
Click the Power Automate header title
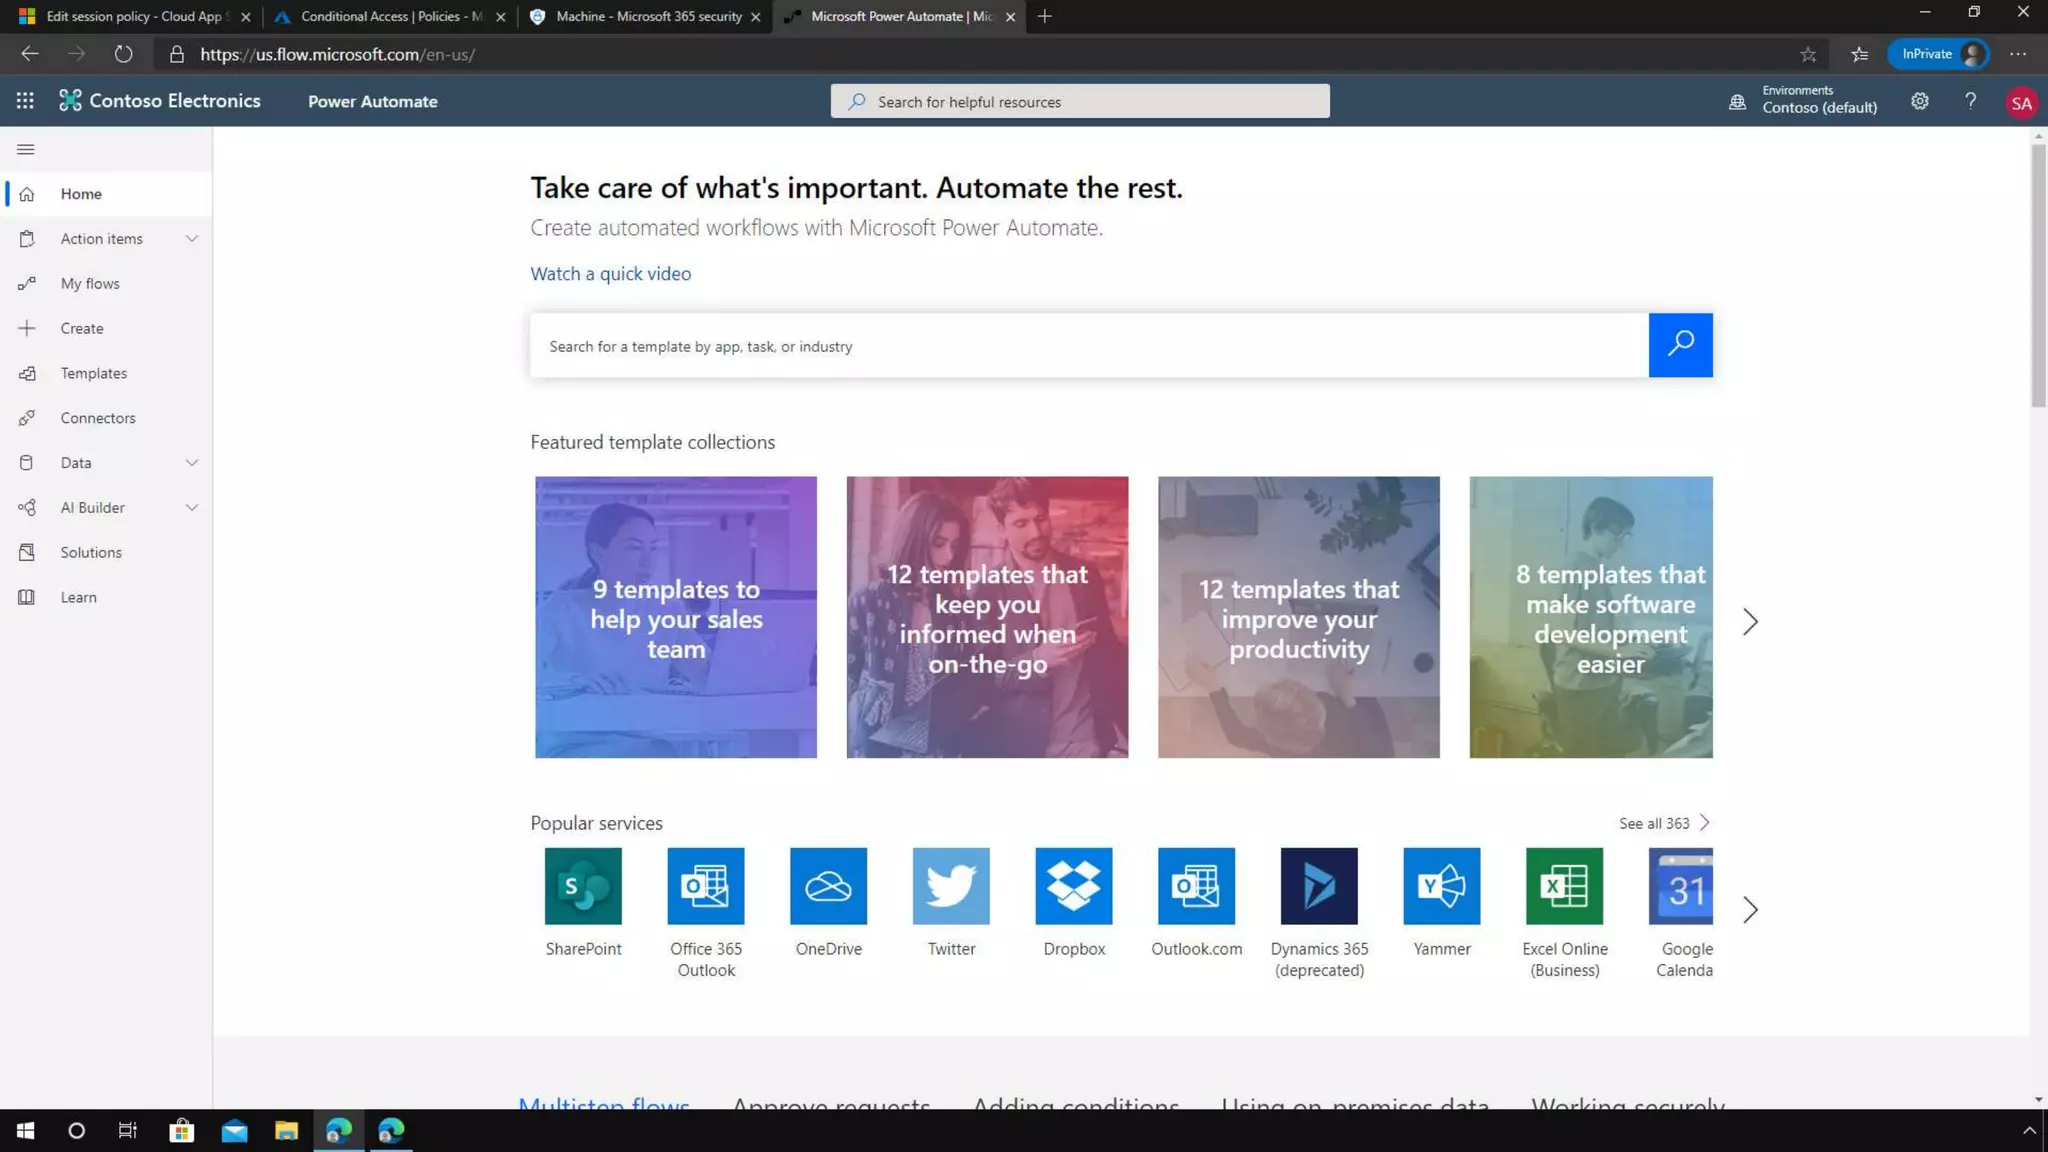(372, 101)
